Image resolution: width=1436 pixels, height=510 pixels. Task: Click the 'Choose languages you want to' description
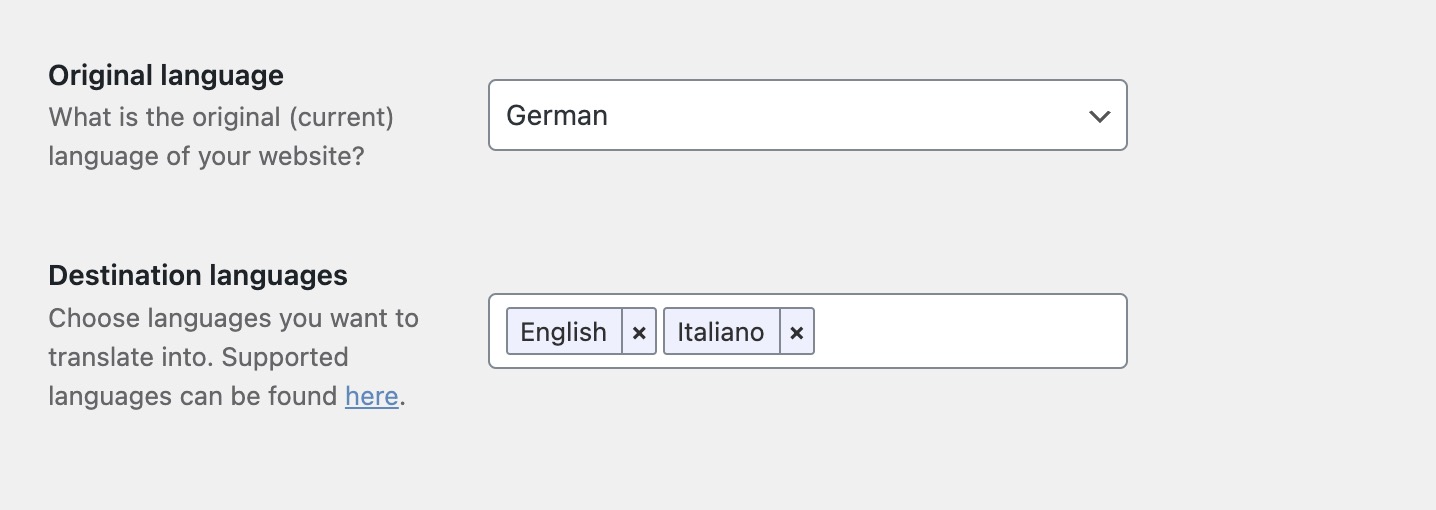tap(233, 318)
